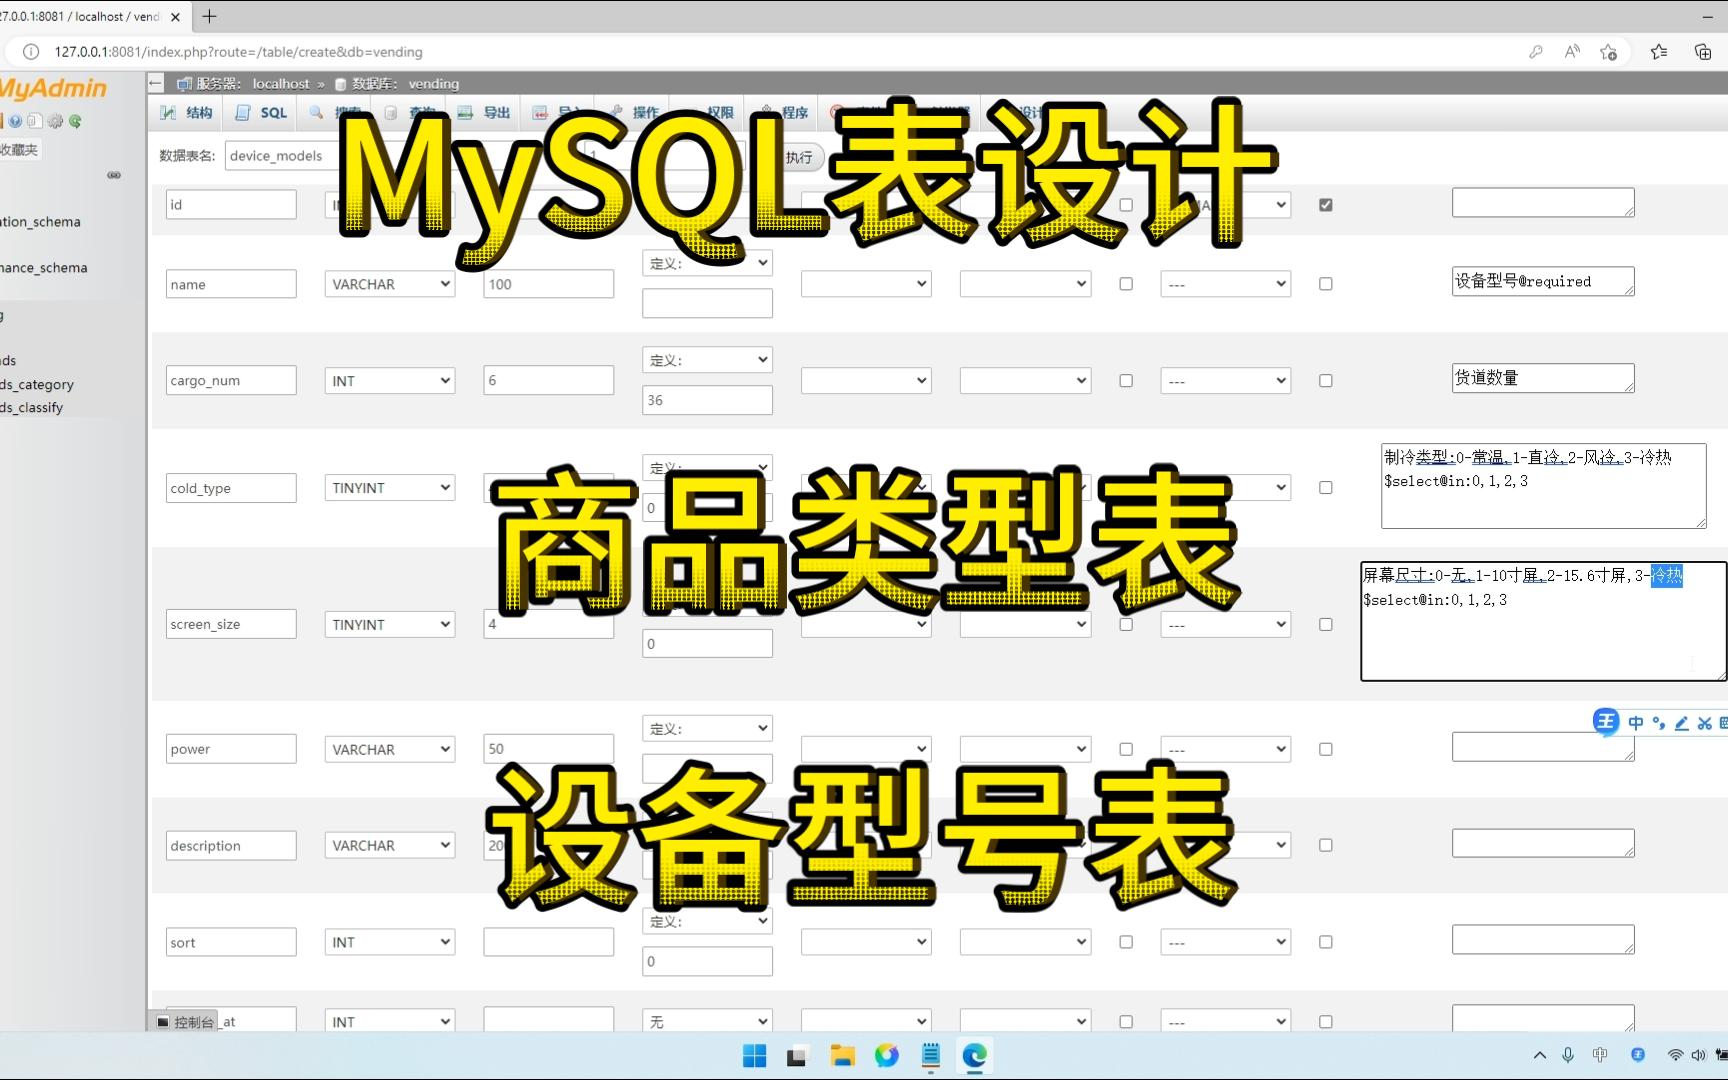Open File Explorer from the taskbar
The image size is (1728, 1080).
click(842, 1056)
